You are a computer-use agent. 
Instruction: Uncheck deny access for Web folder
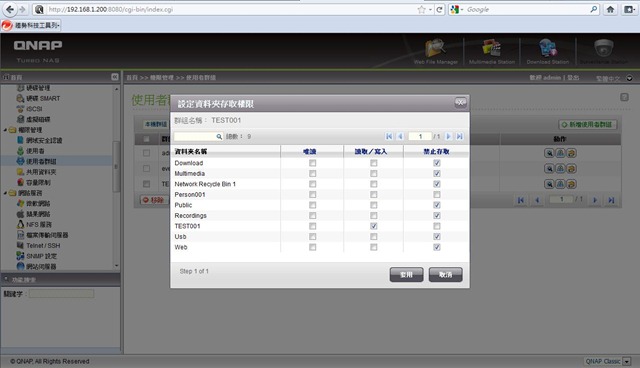pos(437,247)
